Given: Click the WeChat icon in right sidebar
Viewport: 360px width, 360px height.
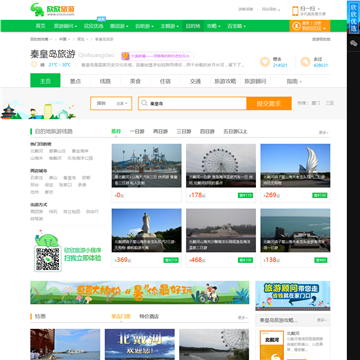Looking at the screenshot, I should (353, 43).
